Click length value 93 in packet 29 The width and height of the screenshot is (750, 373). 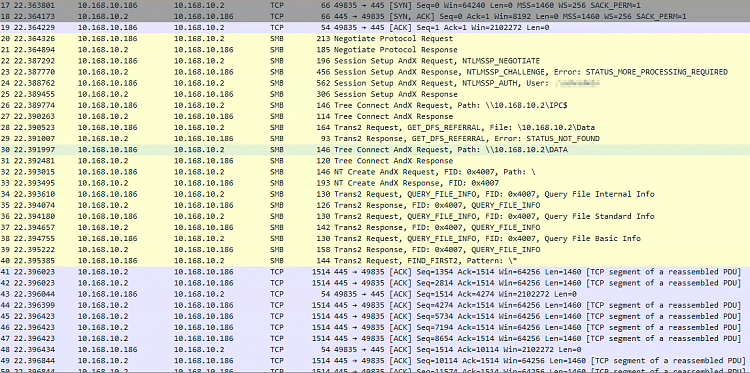325,139
